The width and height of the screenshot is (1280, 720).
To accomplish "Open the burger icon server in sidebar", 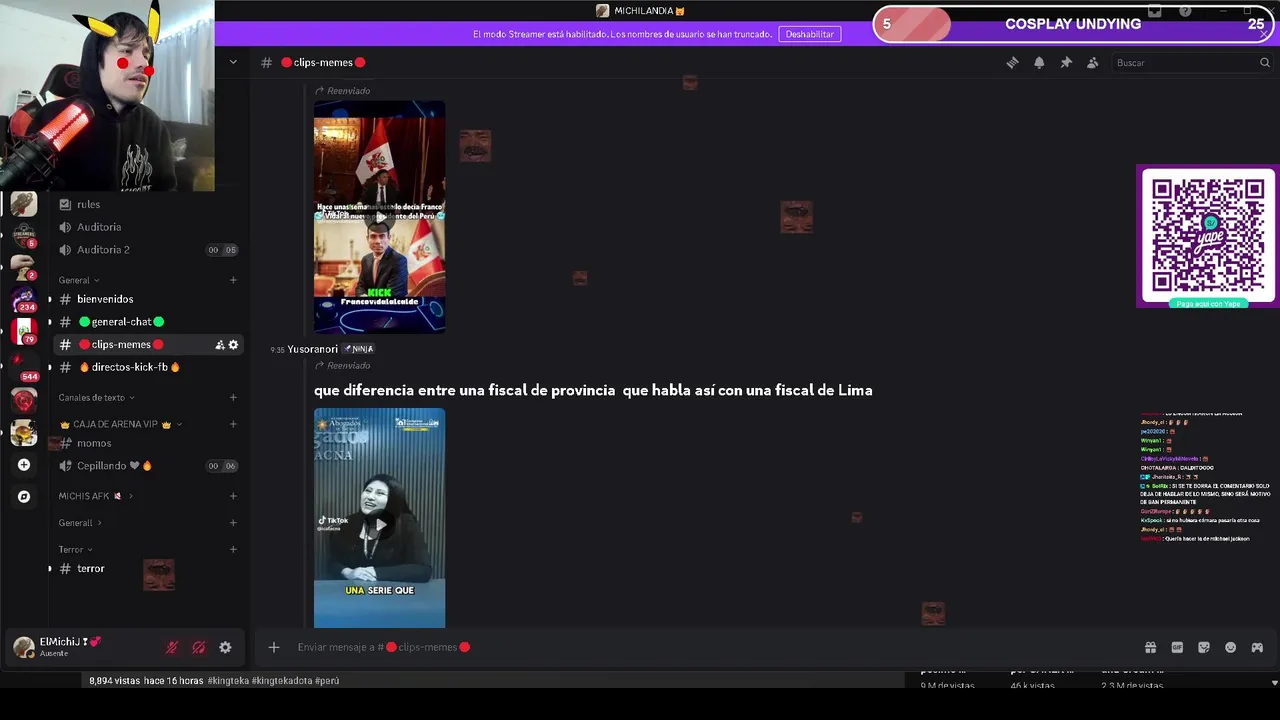I will (x=24, y=432).
